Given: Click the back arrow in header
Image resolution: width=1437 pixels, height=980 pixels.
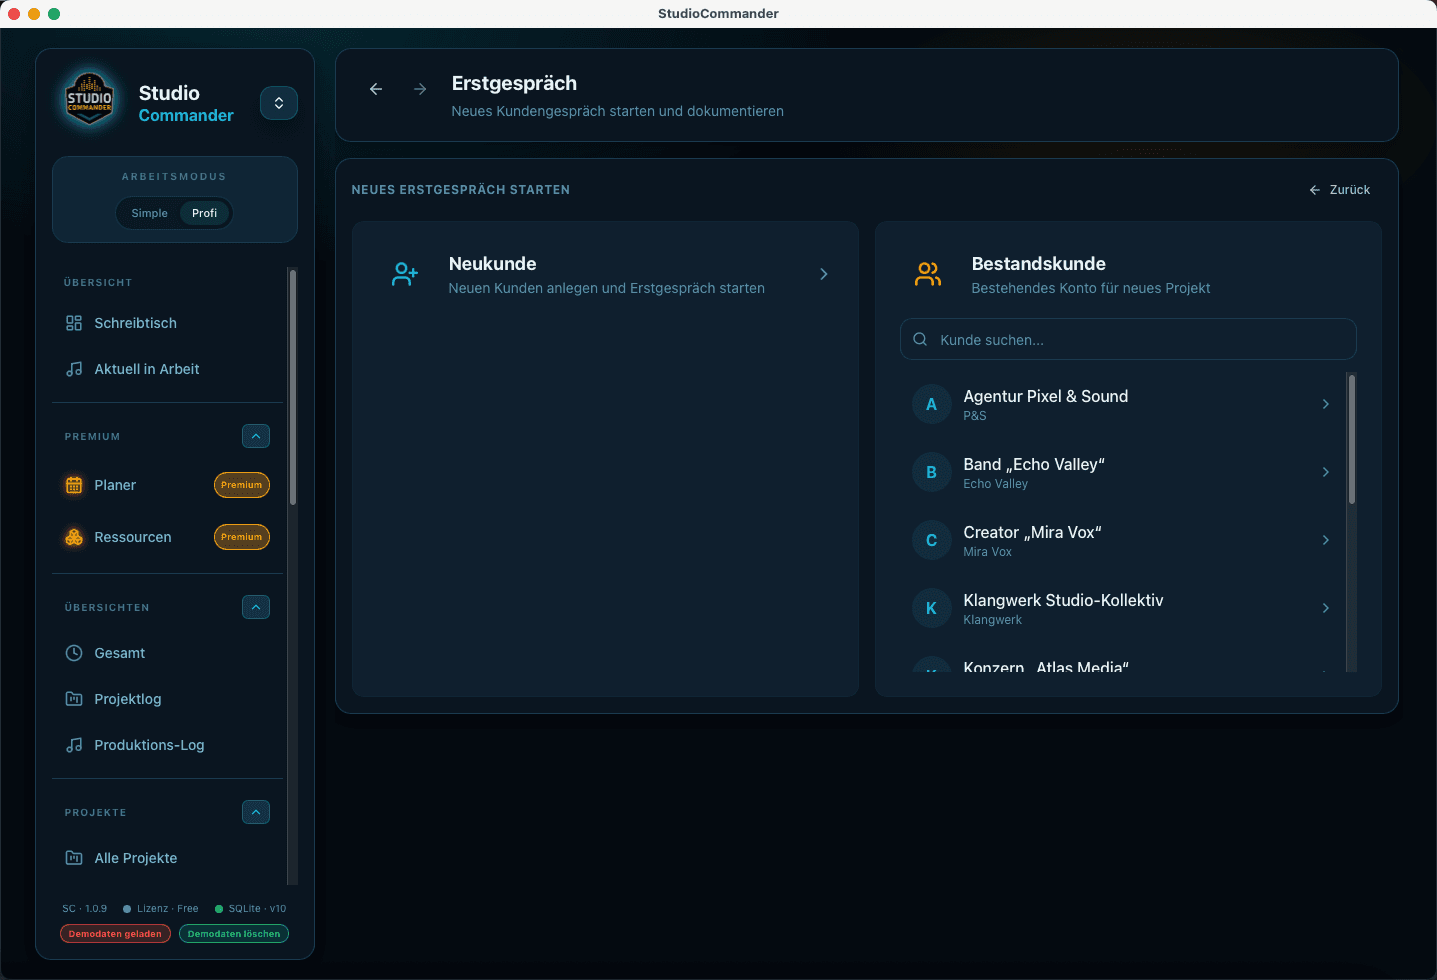Looking at the screenshot, I should [x=376, y=89].
